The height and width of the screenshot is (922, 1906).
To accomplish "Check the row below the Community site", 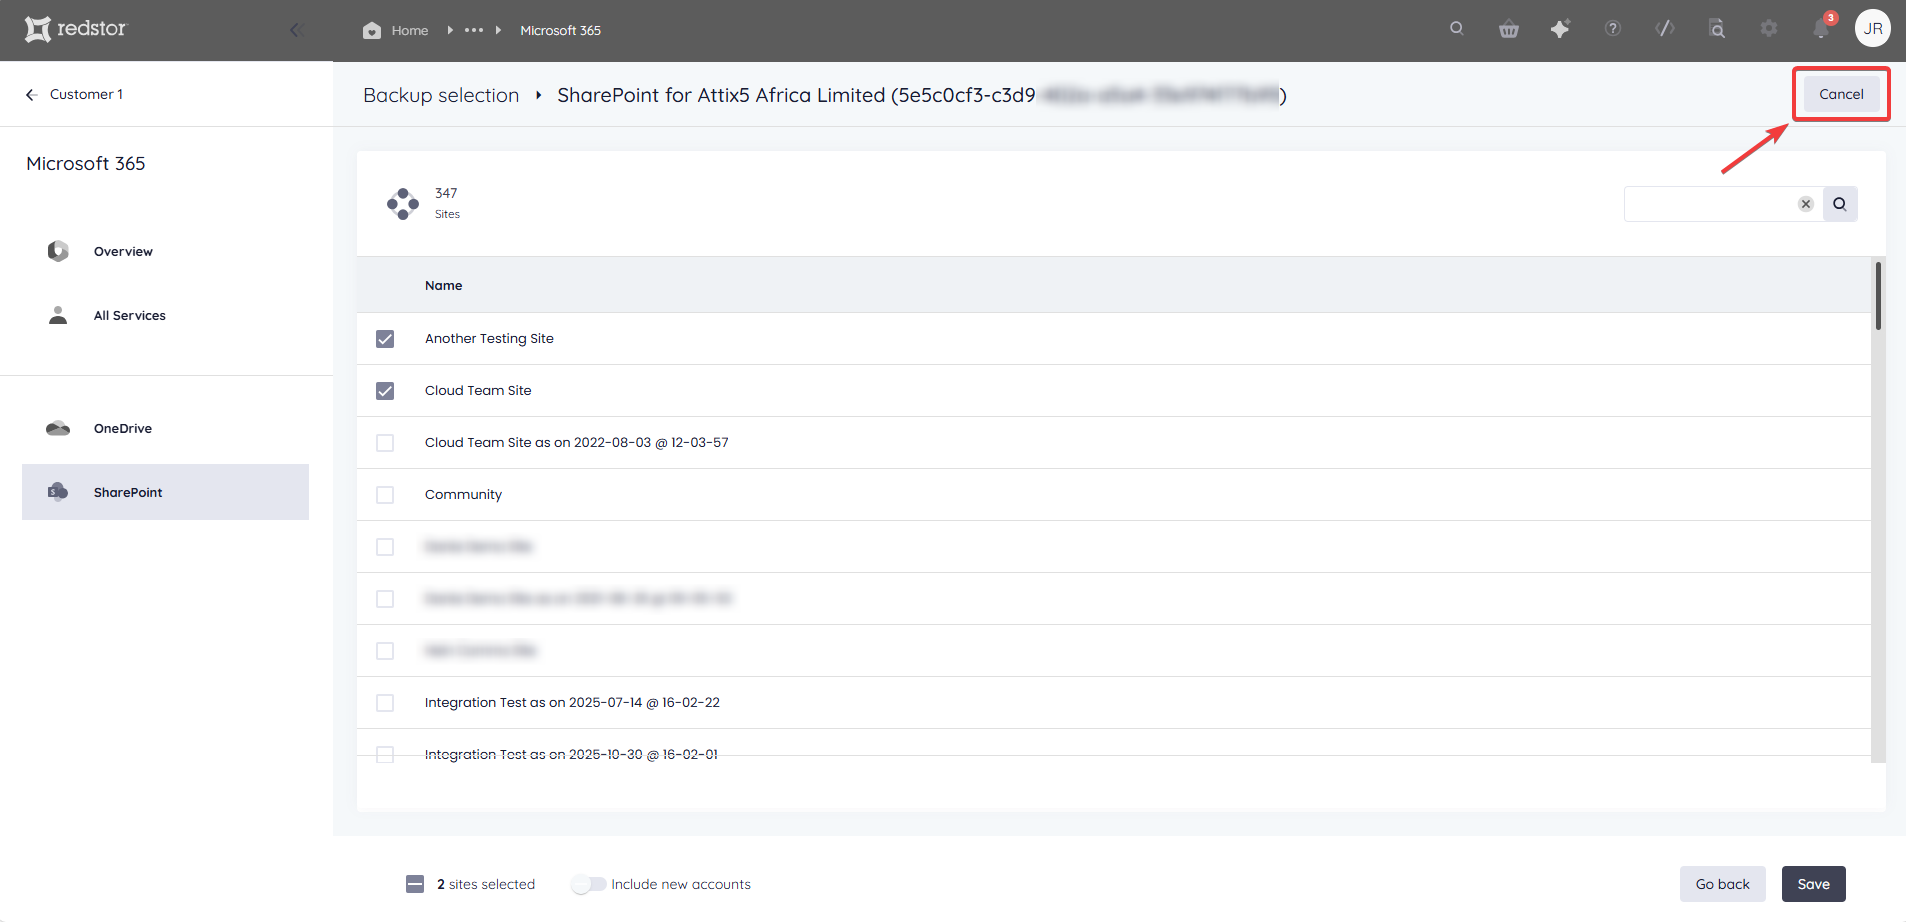I will click(x=385, y=547).
